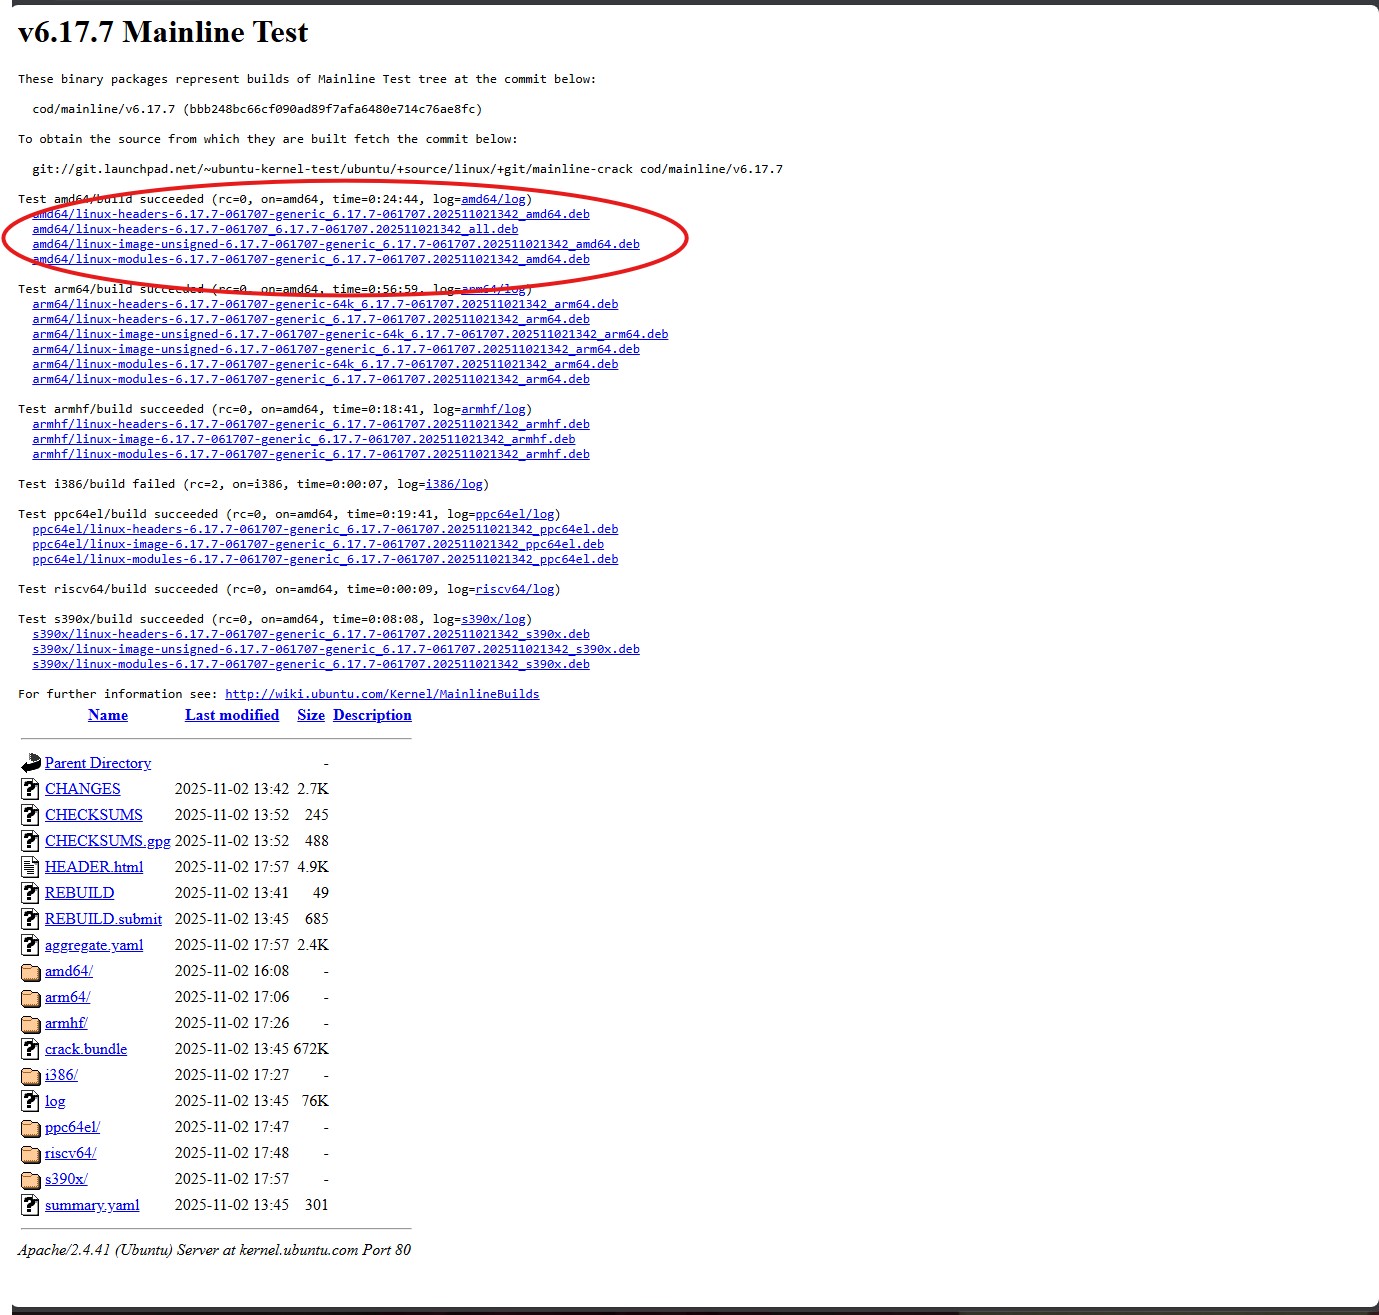This screenshot has height=1315, width=1379.
Task: Click the folder icon next to s390x/
Action: coord(30,1179)
